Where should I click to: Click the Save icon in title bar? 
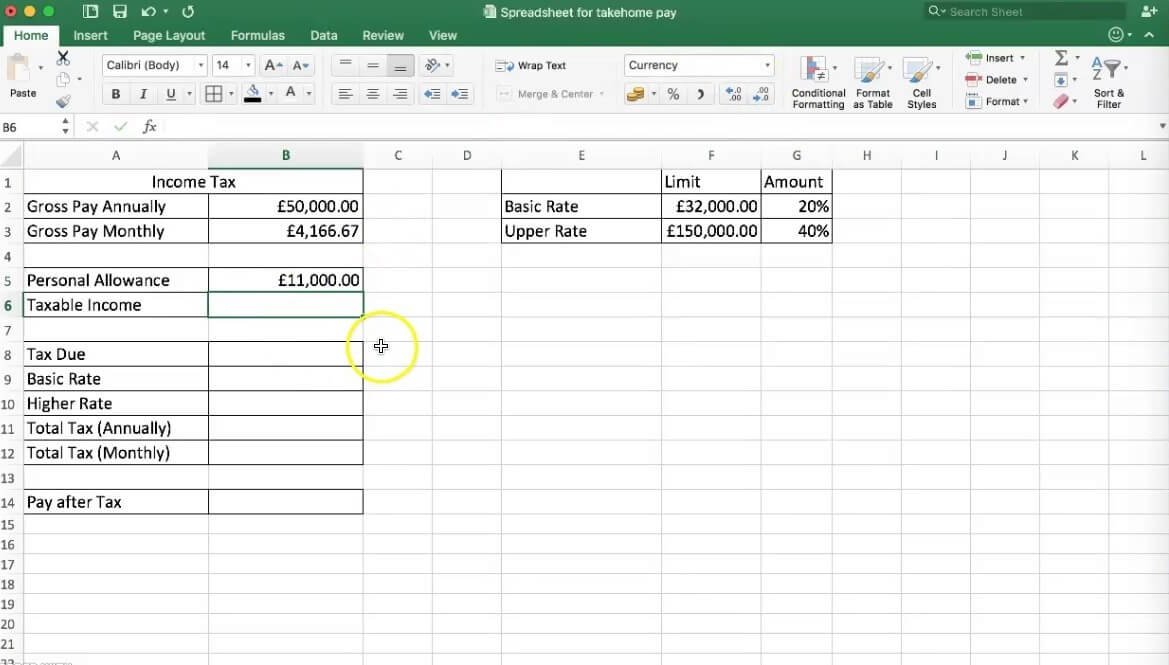pos(120,12)
